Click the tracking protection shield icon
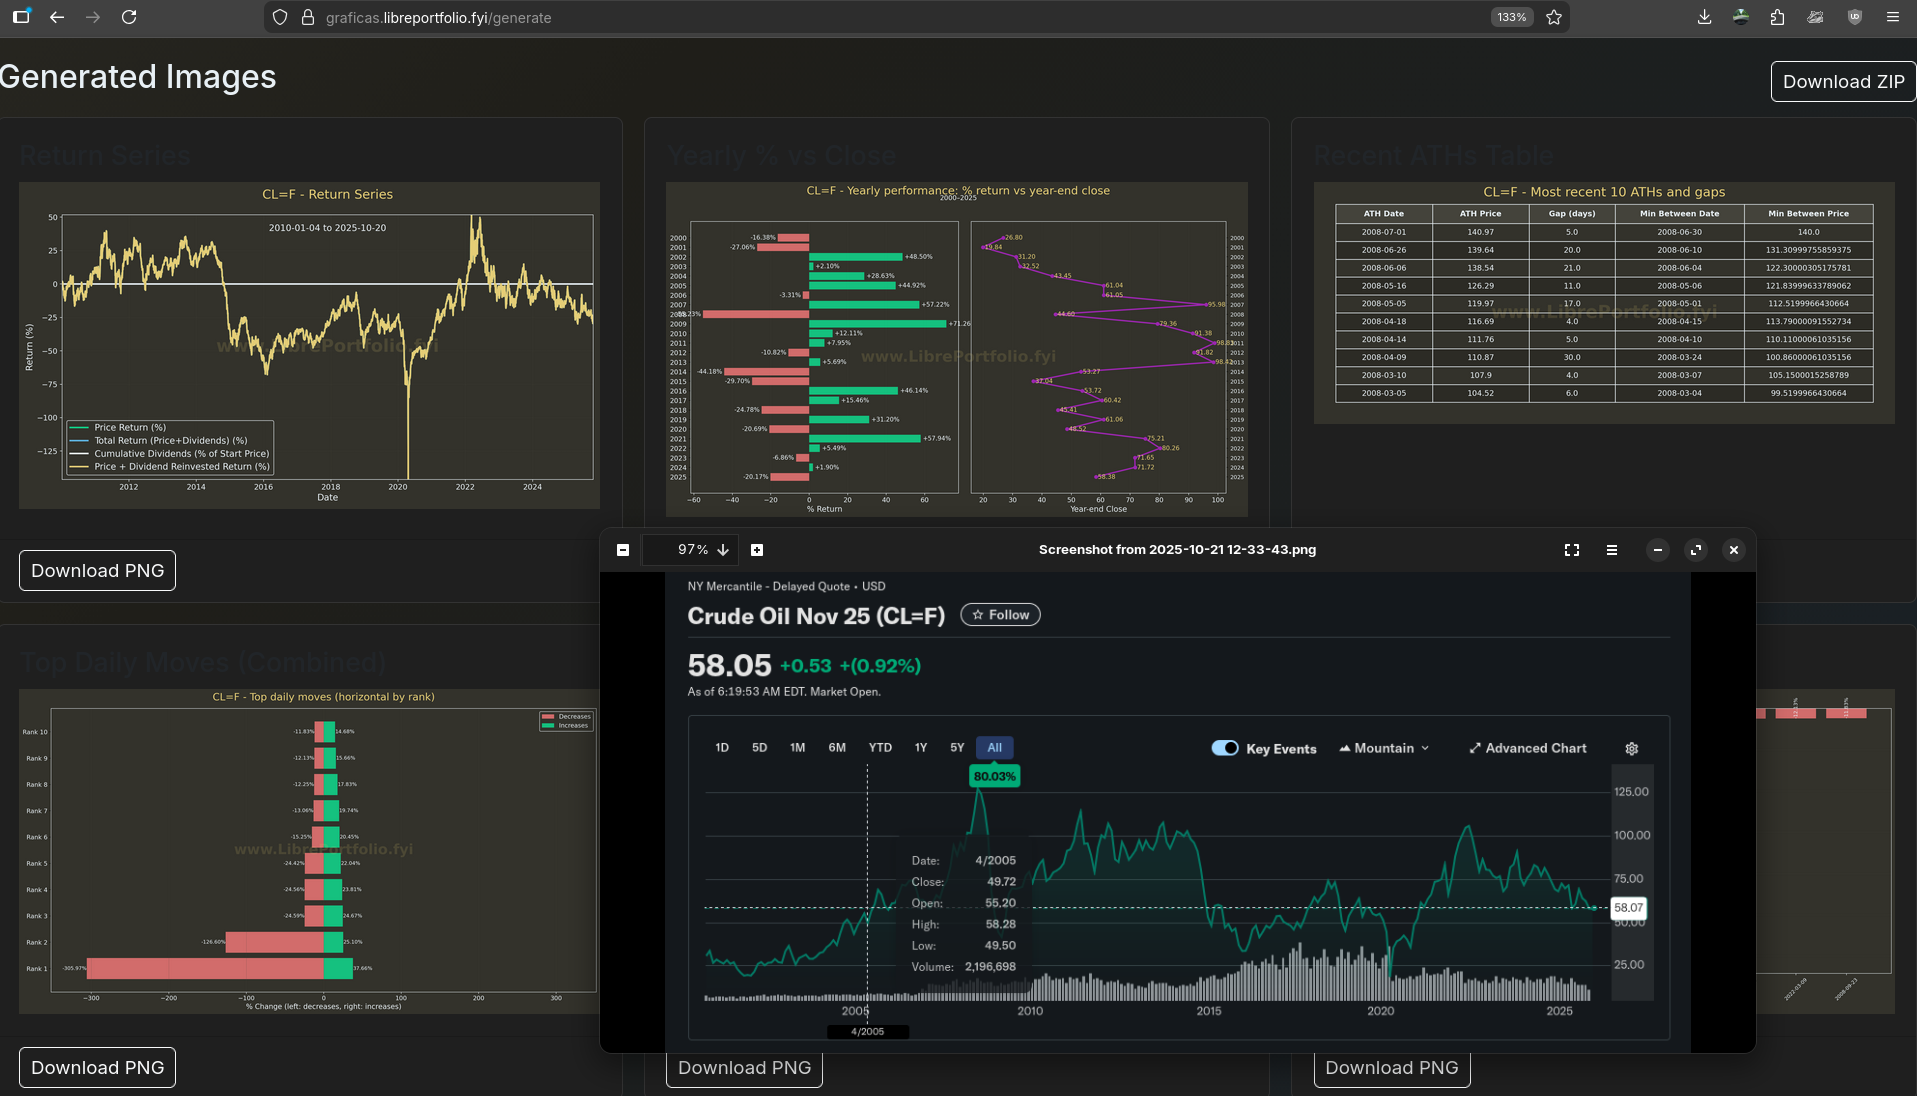 pos(280,17)
